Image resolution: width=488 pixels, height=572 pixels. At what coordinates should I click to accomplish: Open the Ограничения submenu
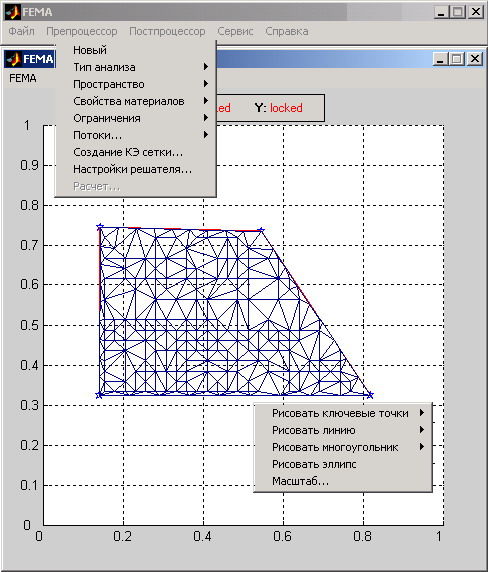click(135, 118)
